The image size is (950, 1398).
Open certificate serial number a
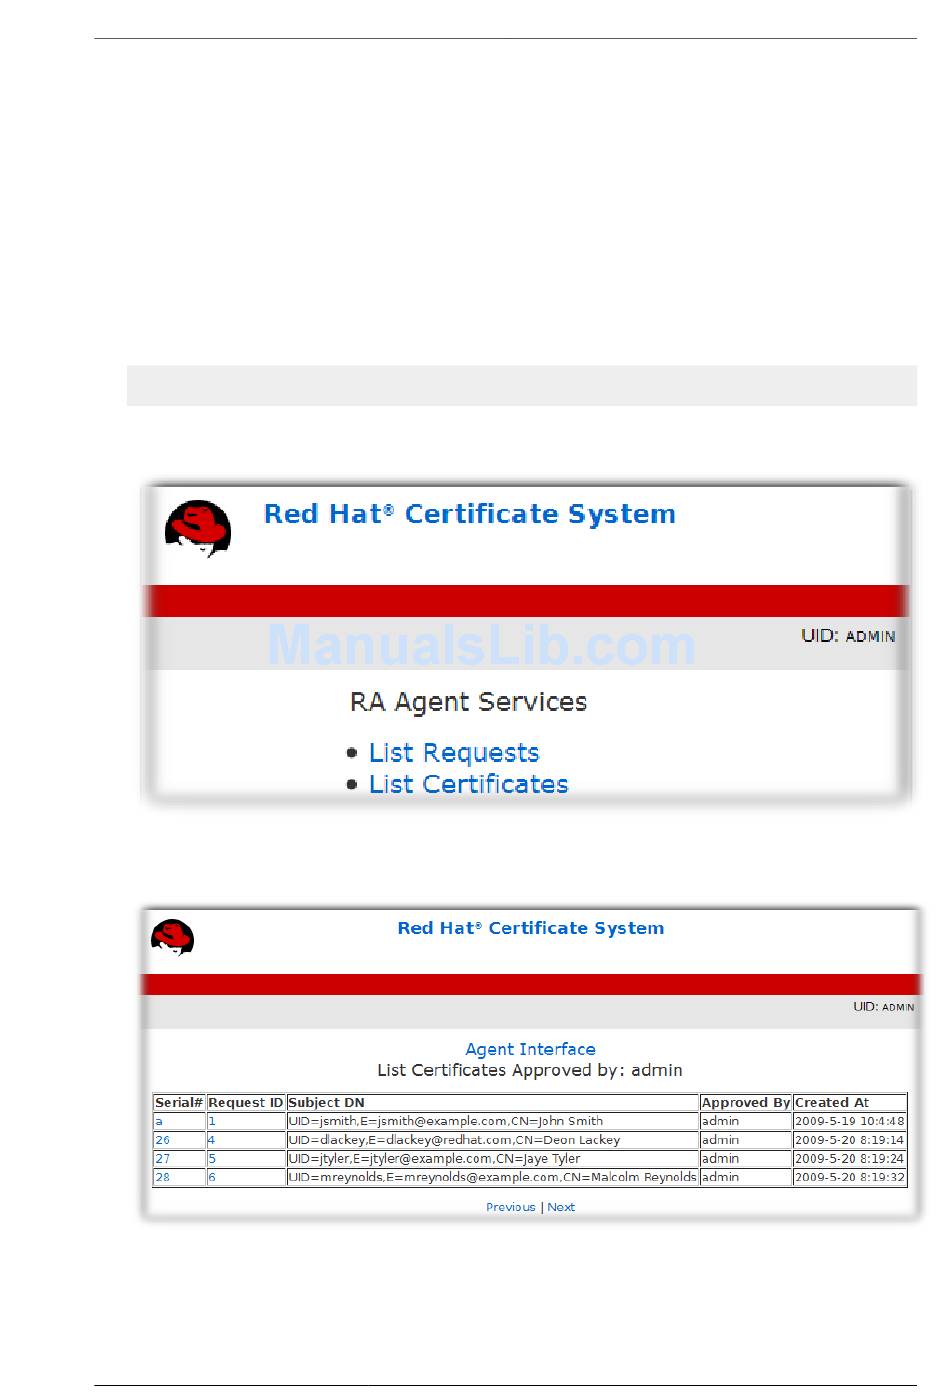pyautogui.click(x=158, y=1121)
